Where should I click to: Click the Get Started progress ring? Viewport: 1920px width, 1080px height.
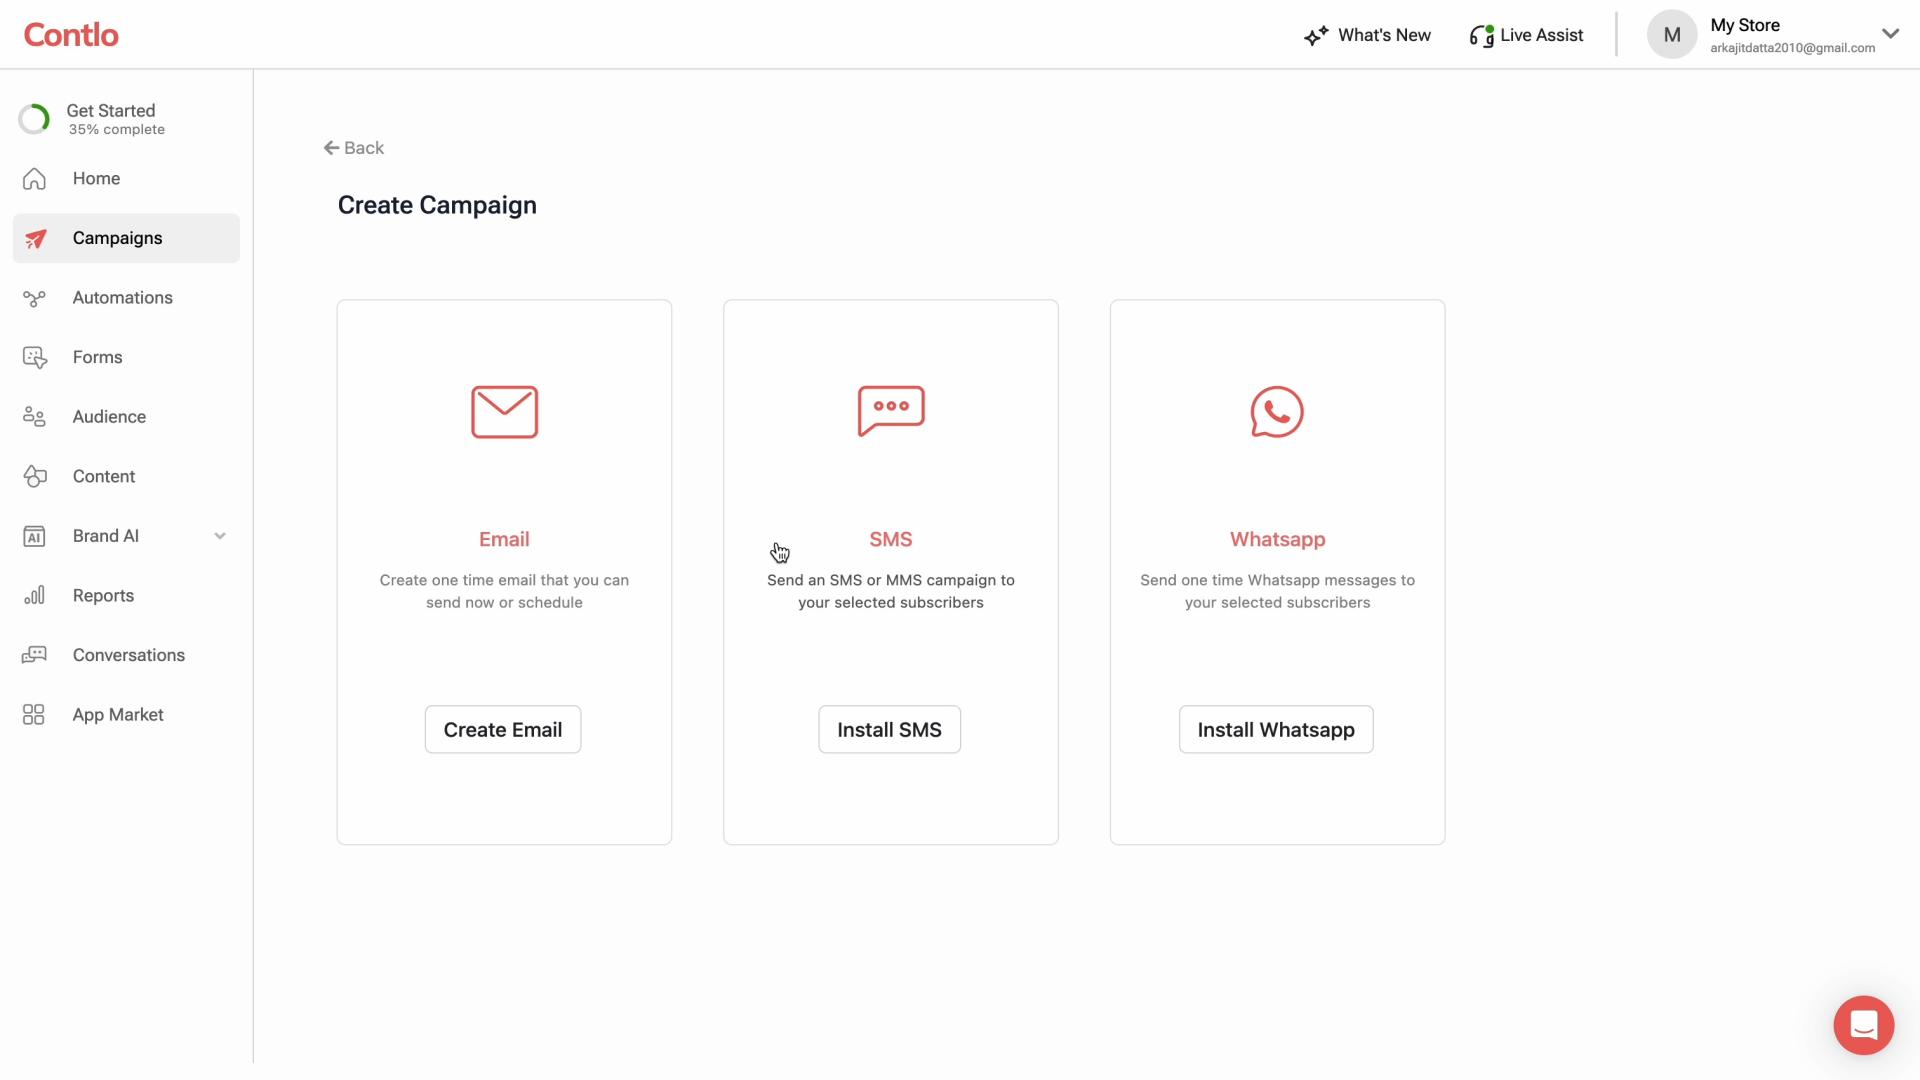(x=34, y=119)
